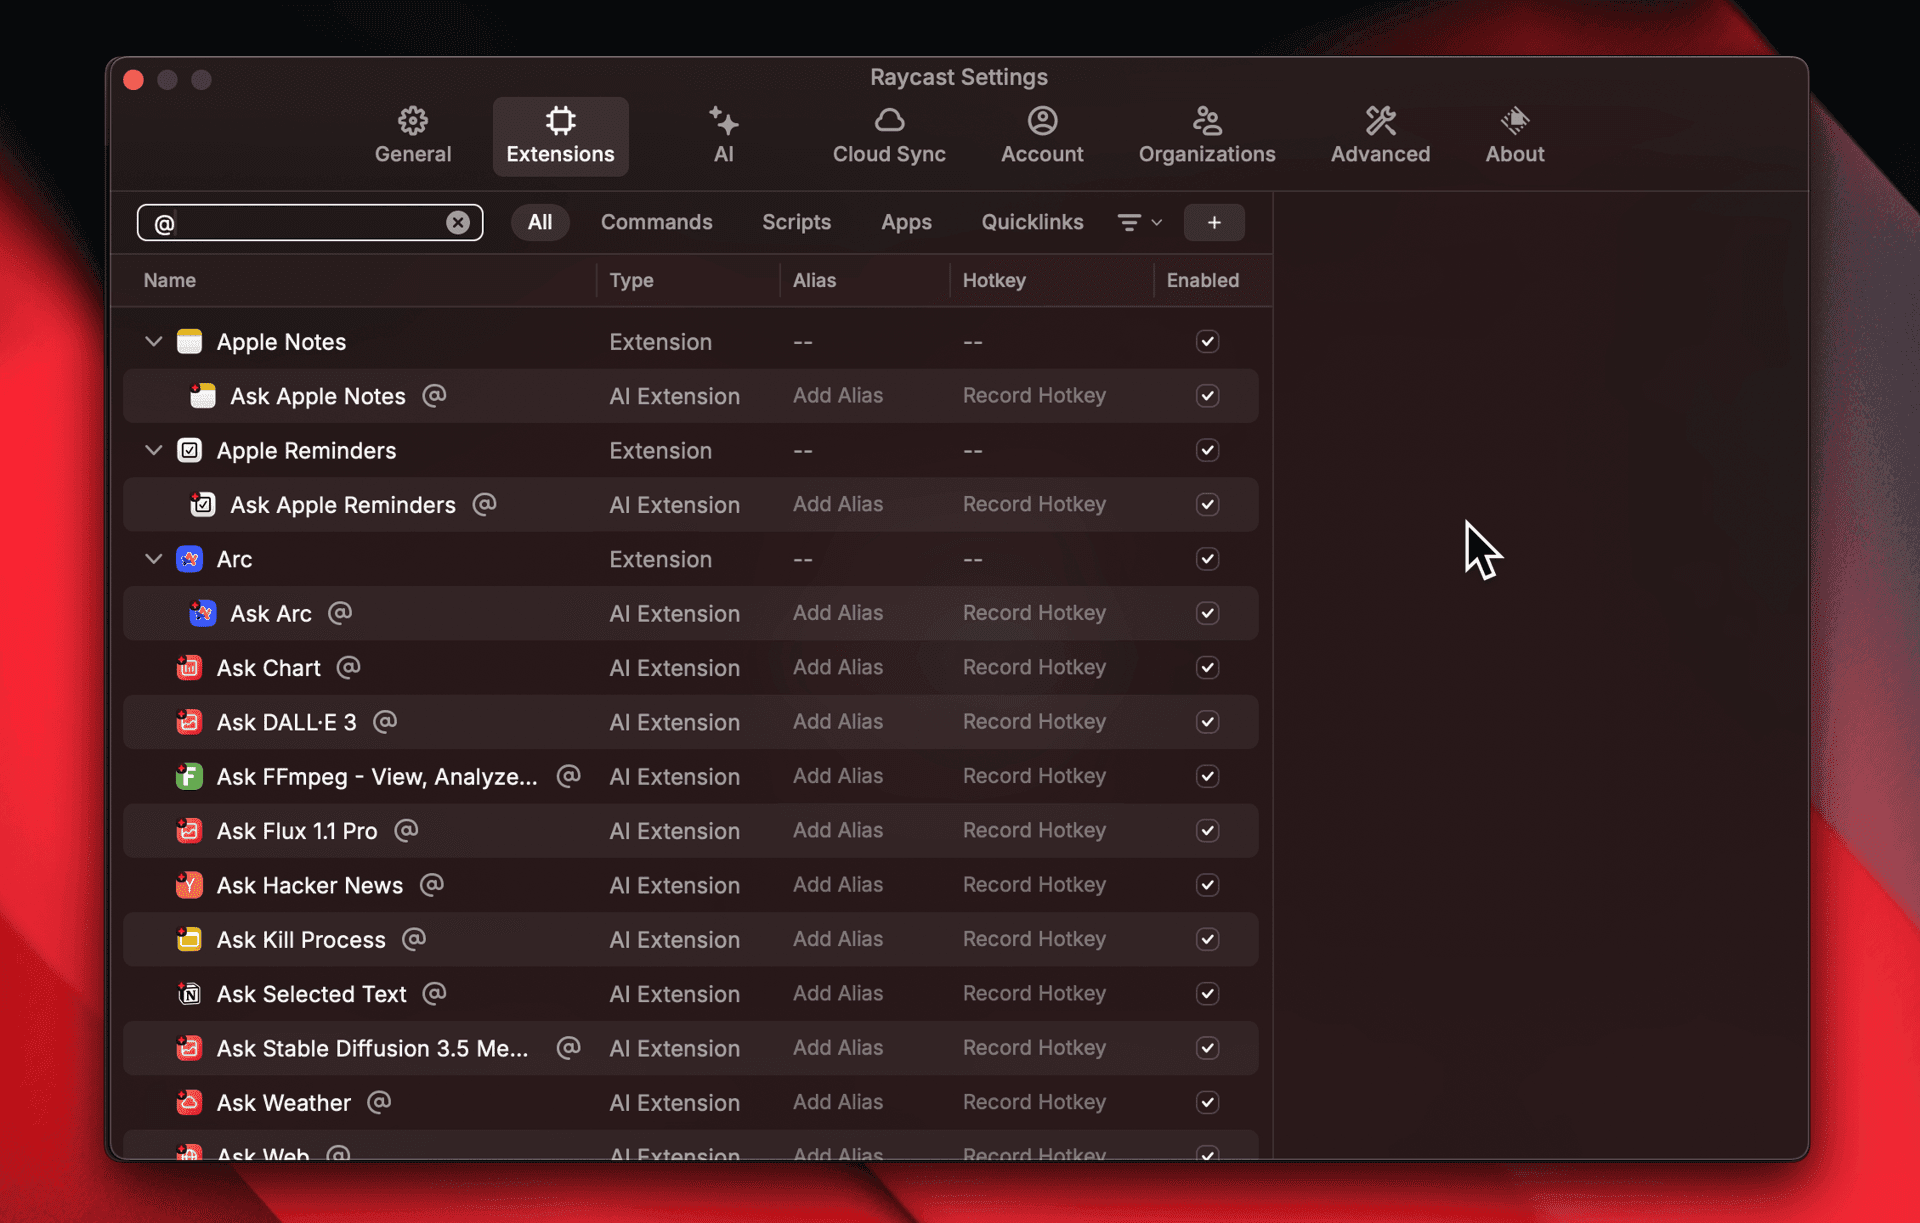Collapse the Apple Notes extension group

pos(153,341)
